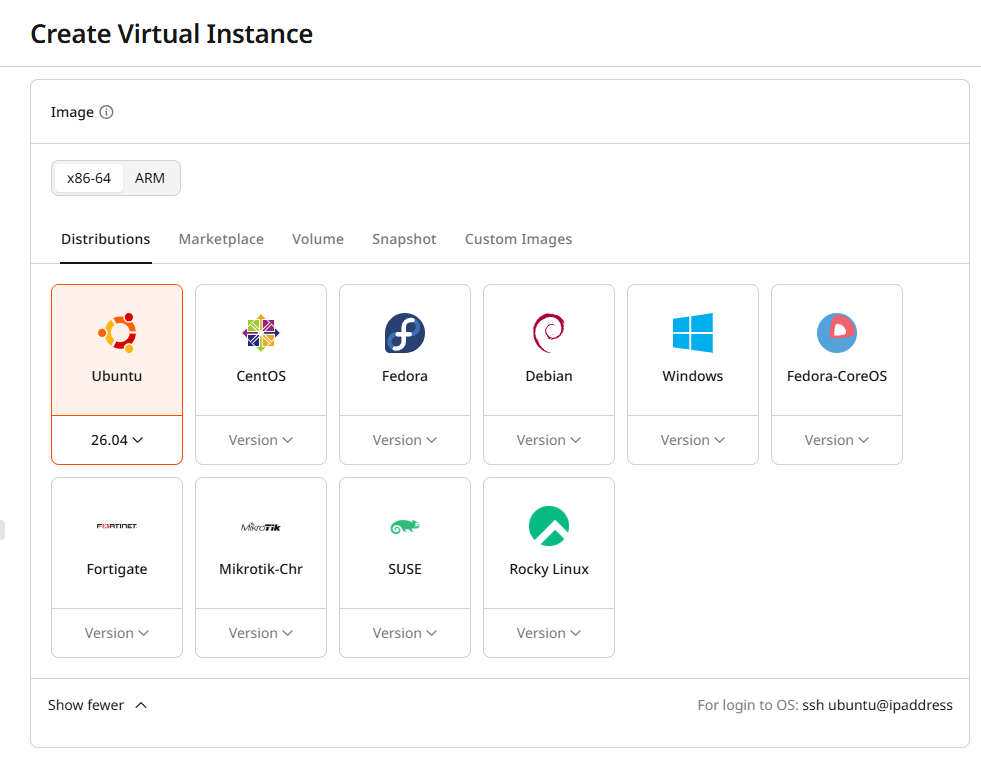Click the Mikrotik-Chr card label
The image size is (981, 757).
261,569
